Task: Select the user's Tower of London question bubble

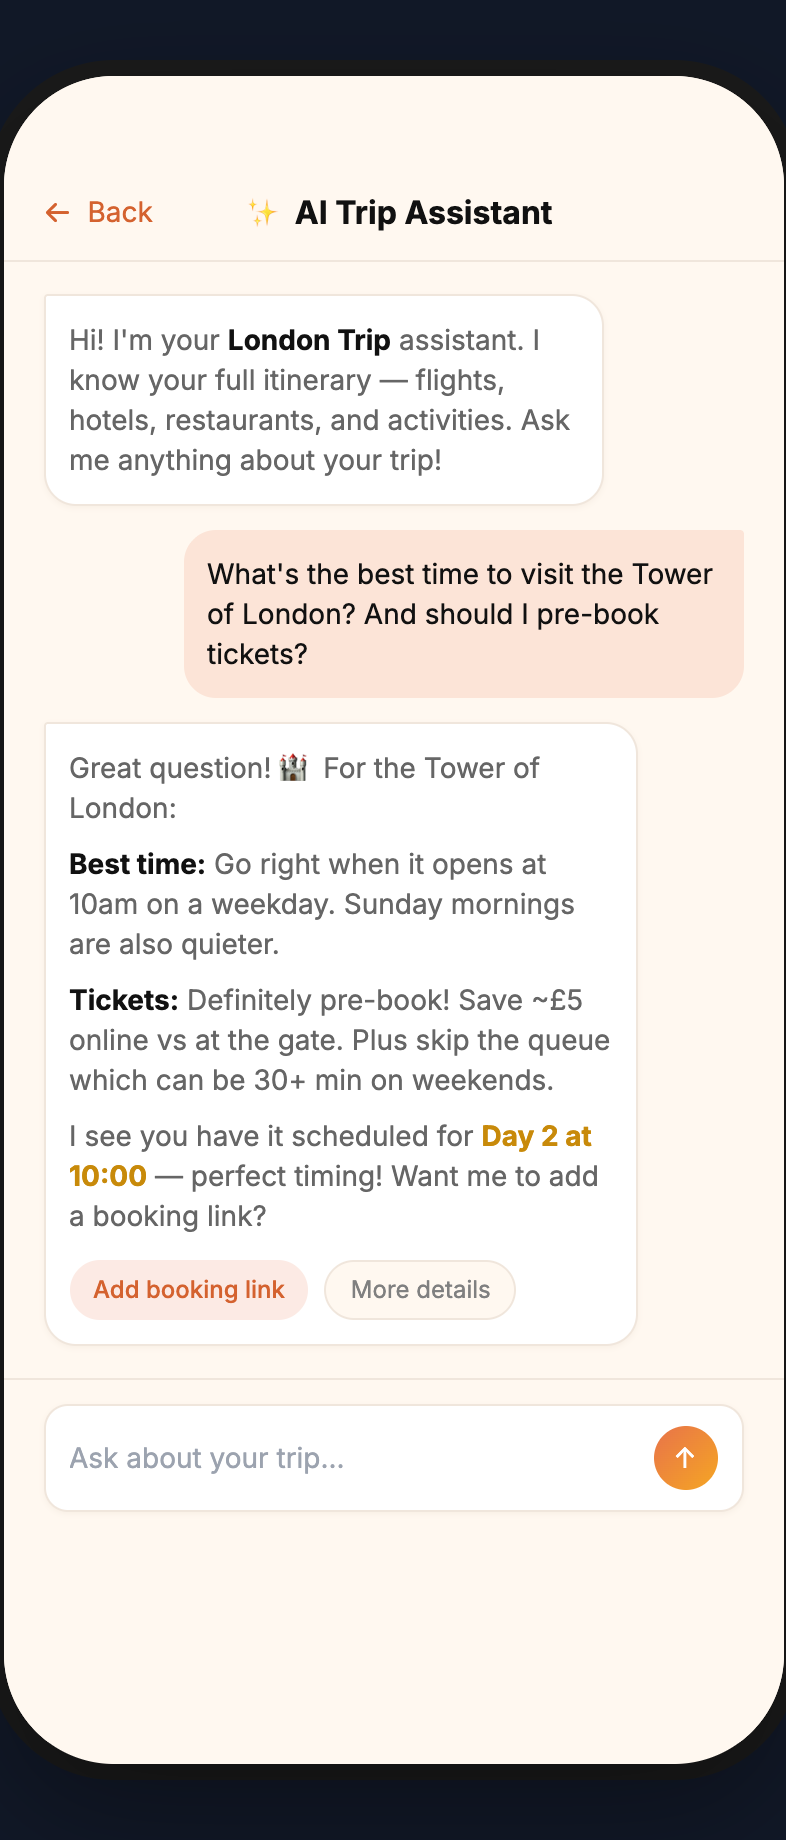Action: pos(463,613)
